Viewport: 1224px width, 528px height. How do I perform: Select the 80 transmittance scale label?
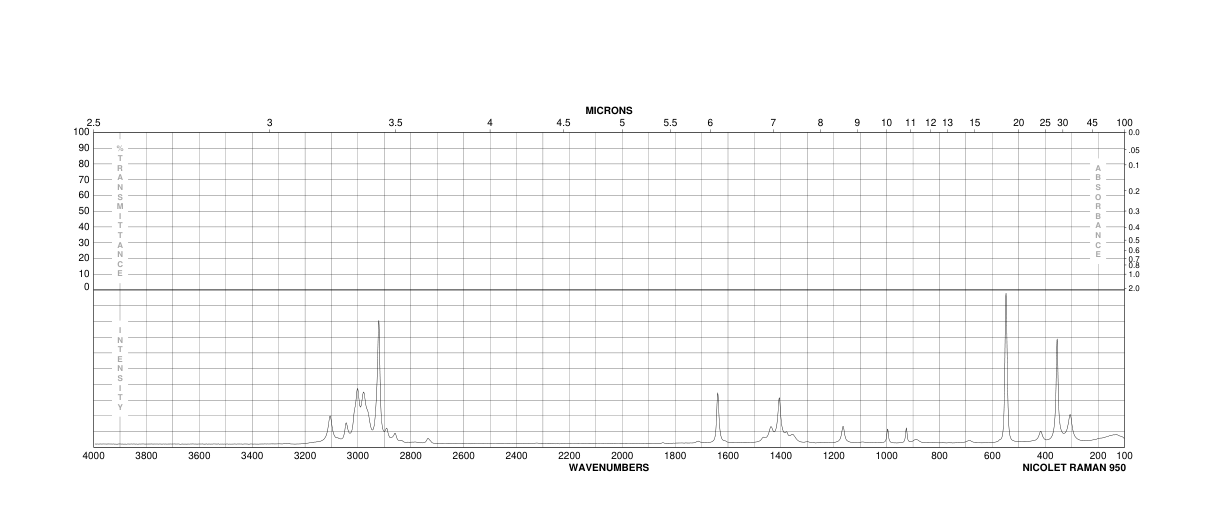[84, 163]
